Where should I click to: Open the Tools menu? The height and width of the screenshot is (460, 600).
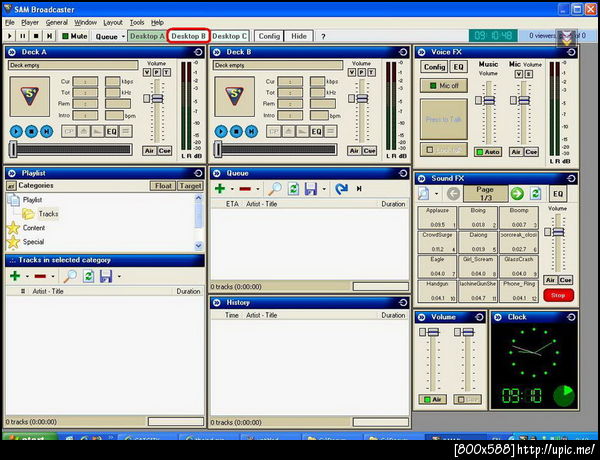tap(137, 23)
